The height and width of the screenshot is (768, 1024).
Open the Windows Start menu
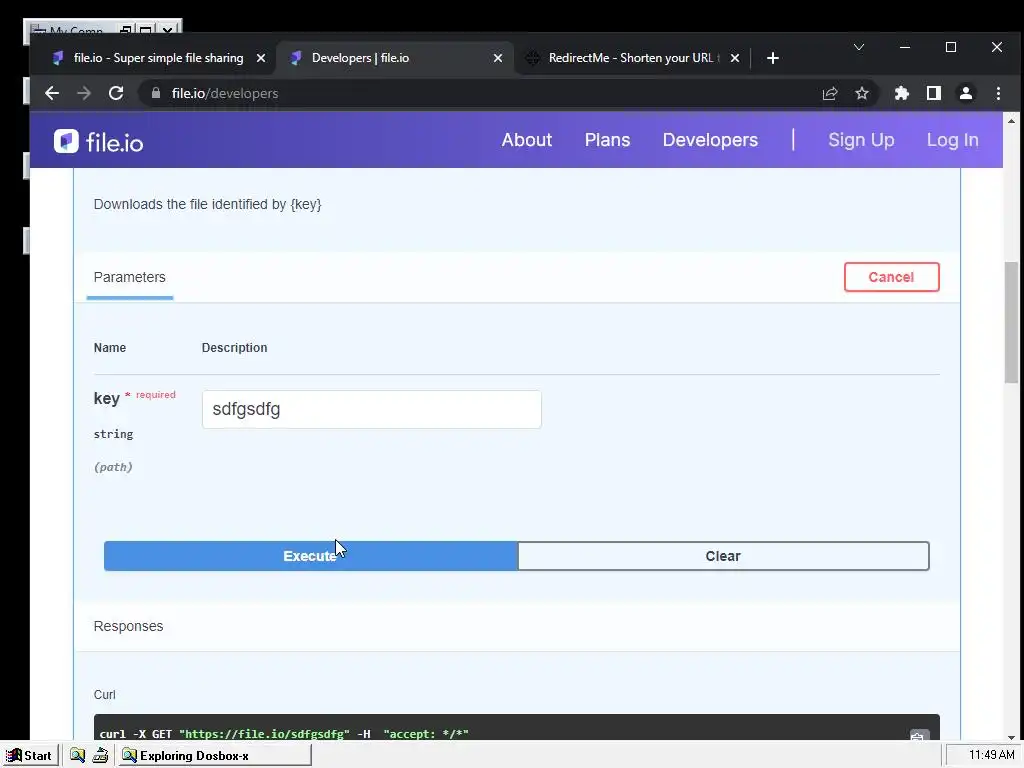tap(29, 756)
